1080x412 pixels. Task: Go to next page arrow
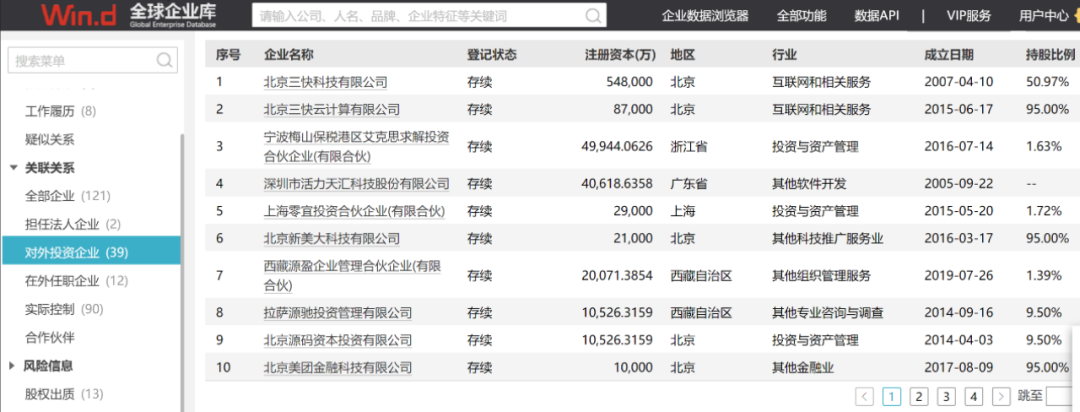pos(999,396)
